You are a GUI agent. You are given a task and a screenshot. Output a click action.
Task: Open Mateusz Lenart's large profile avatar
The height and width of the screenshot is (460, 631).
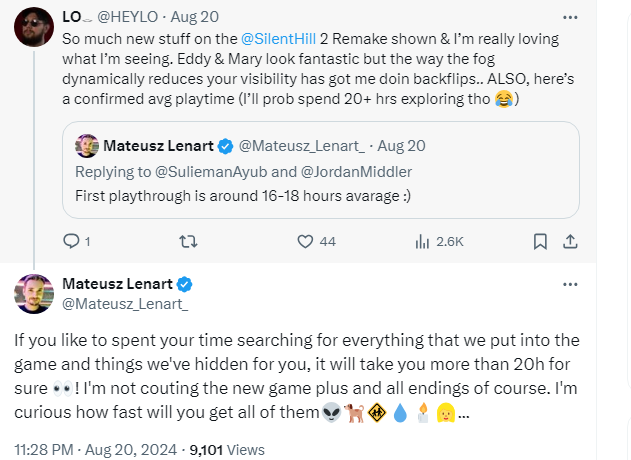[x=34, y=293]
